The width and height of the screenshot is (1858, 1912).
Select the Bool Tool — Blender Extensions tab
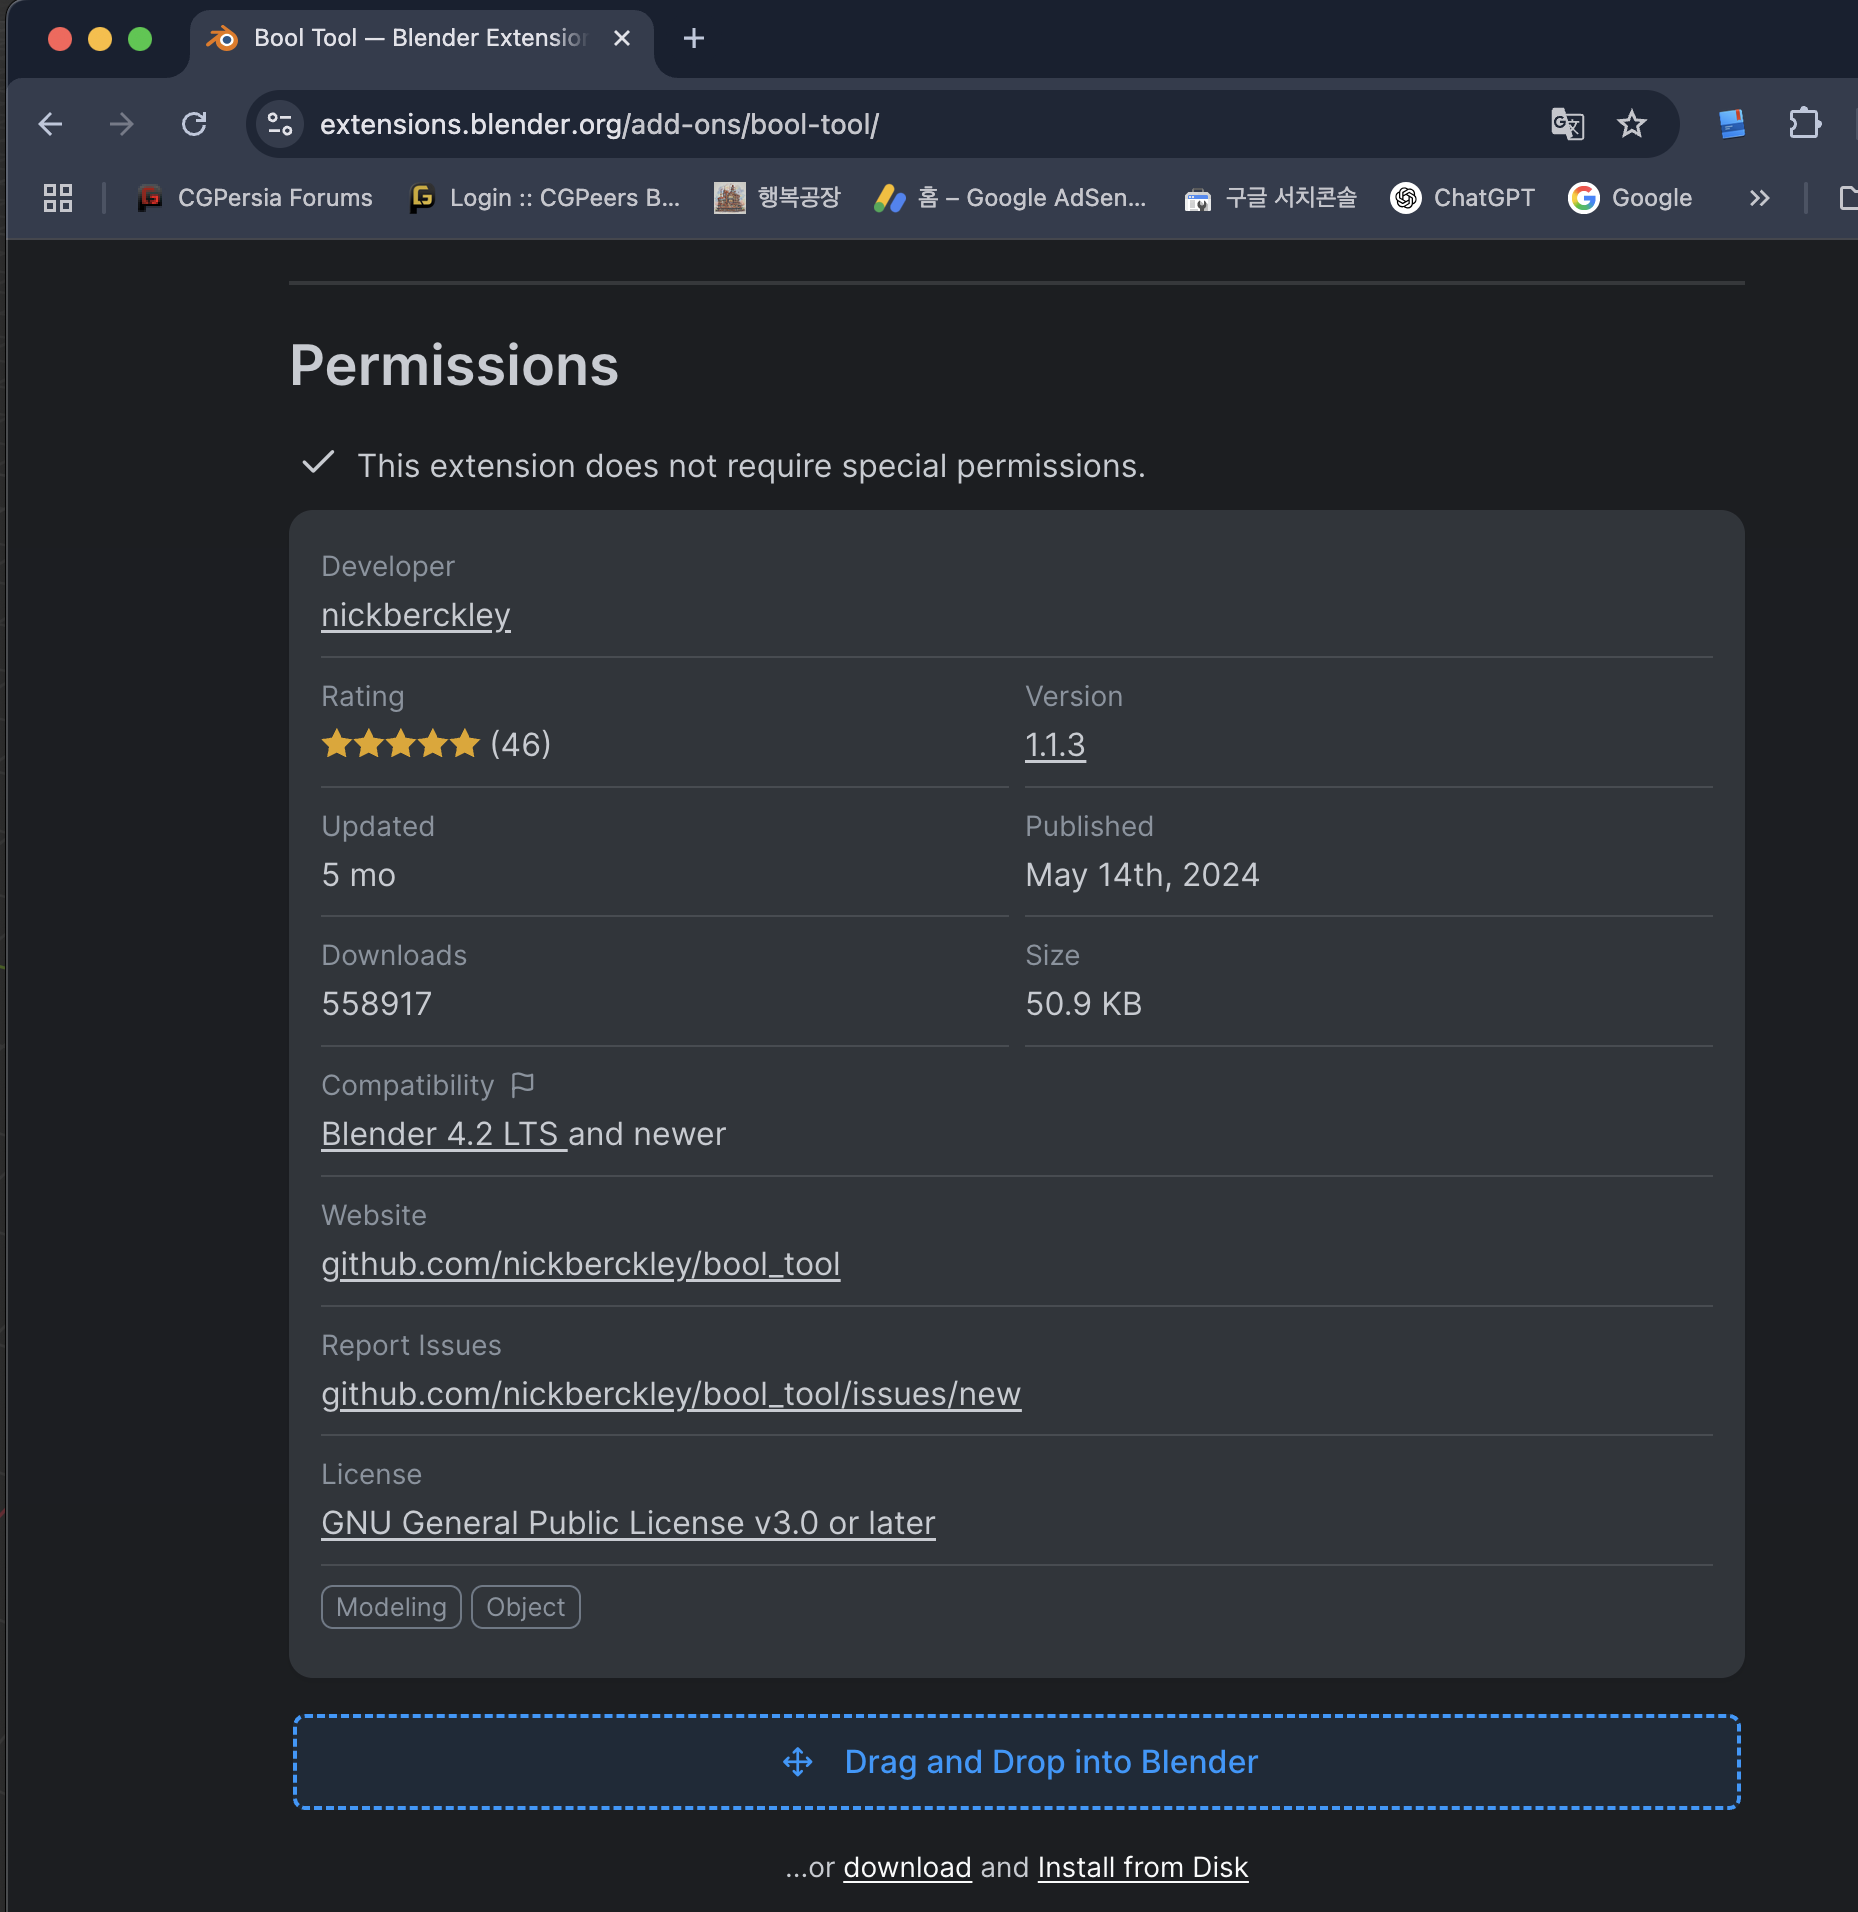(420, 38)
